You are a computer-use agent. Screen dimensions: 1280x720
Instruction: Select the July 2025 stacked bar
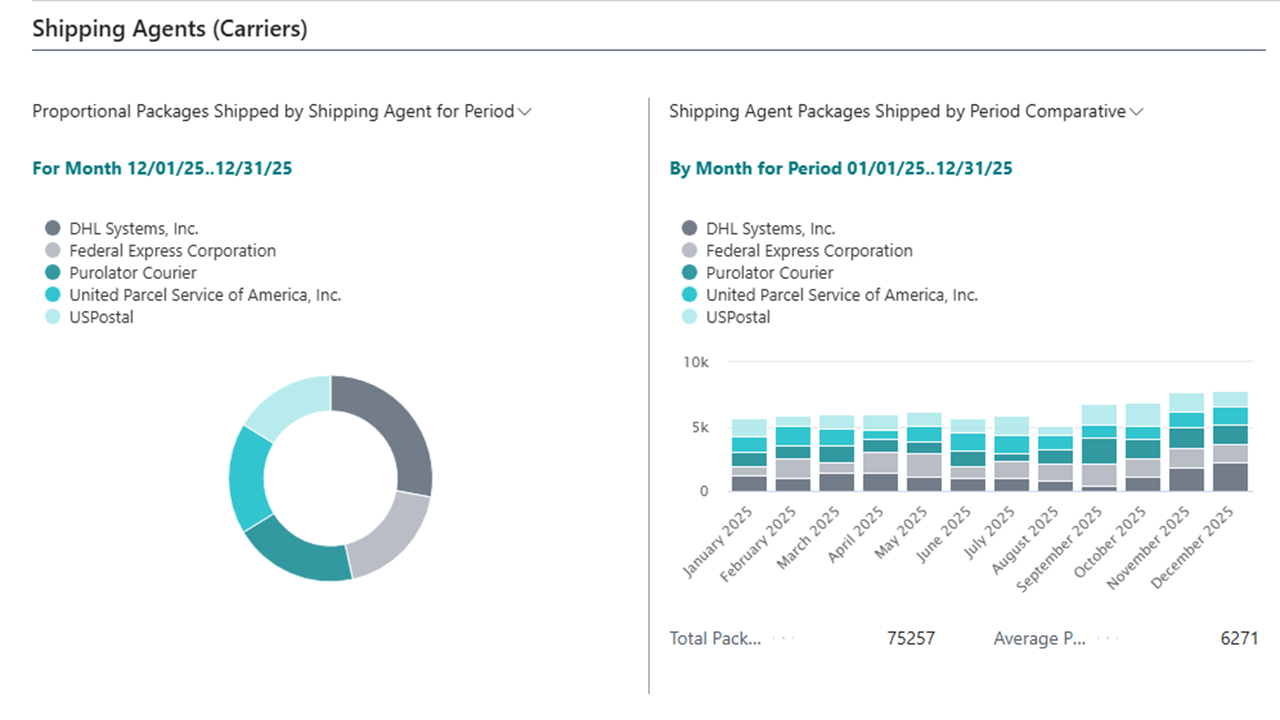(1012, 454)
